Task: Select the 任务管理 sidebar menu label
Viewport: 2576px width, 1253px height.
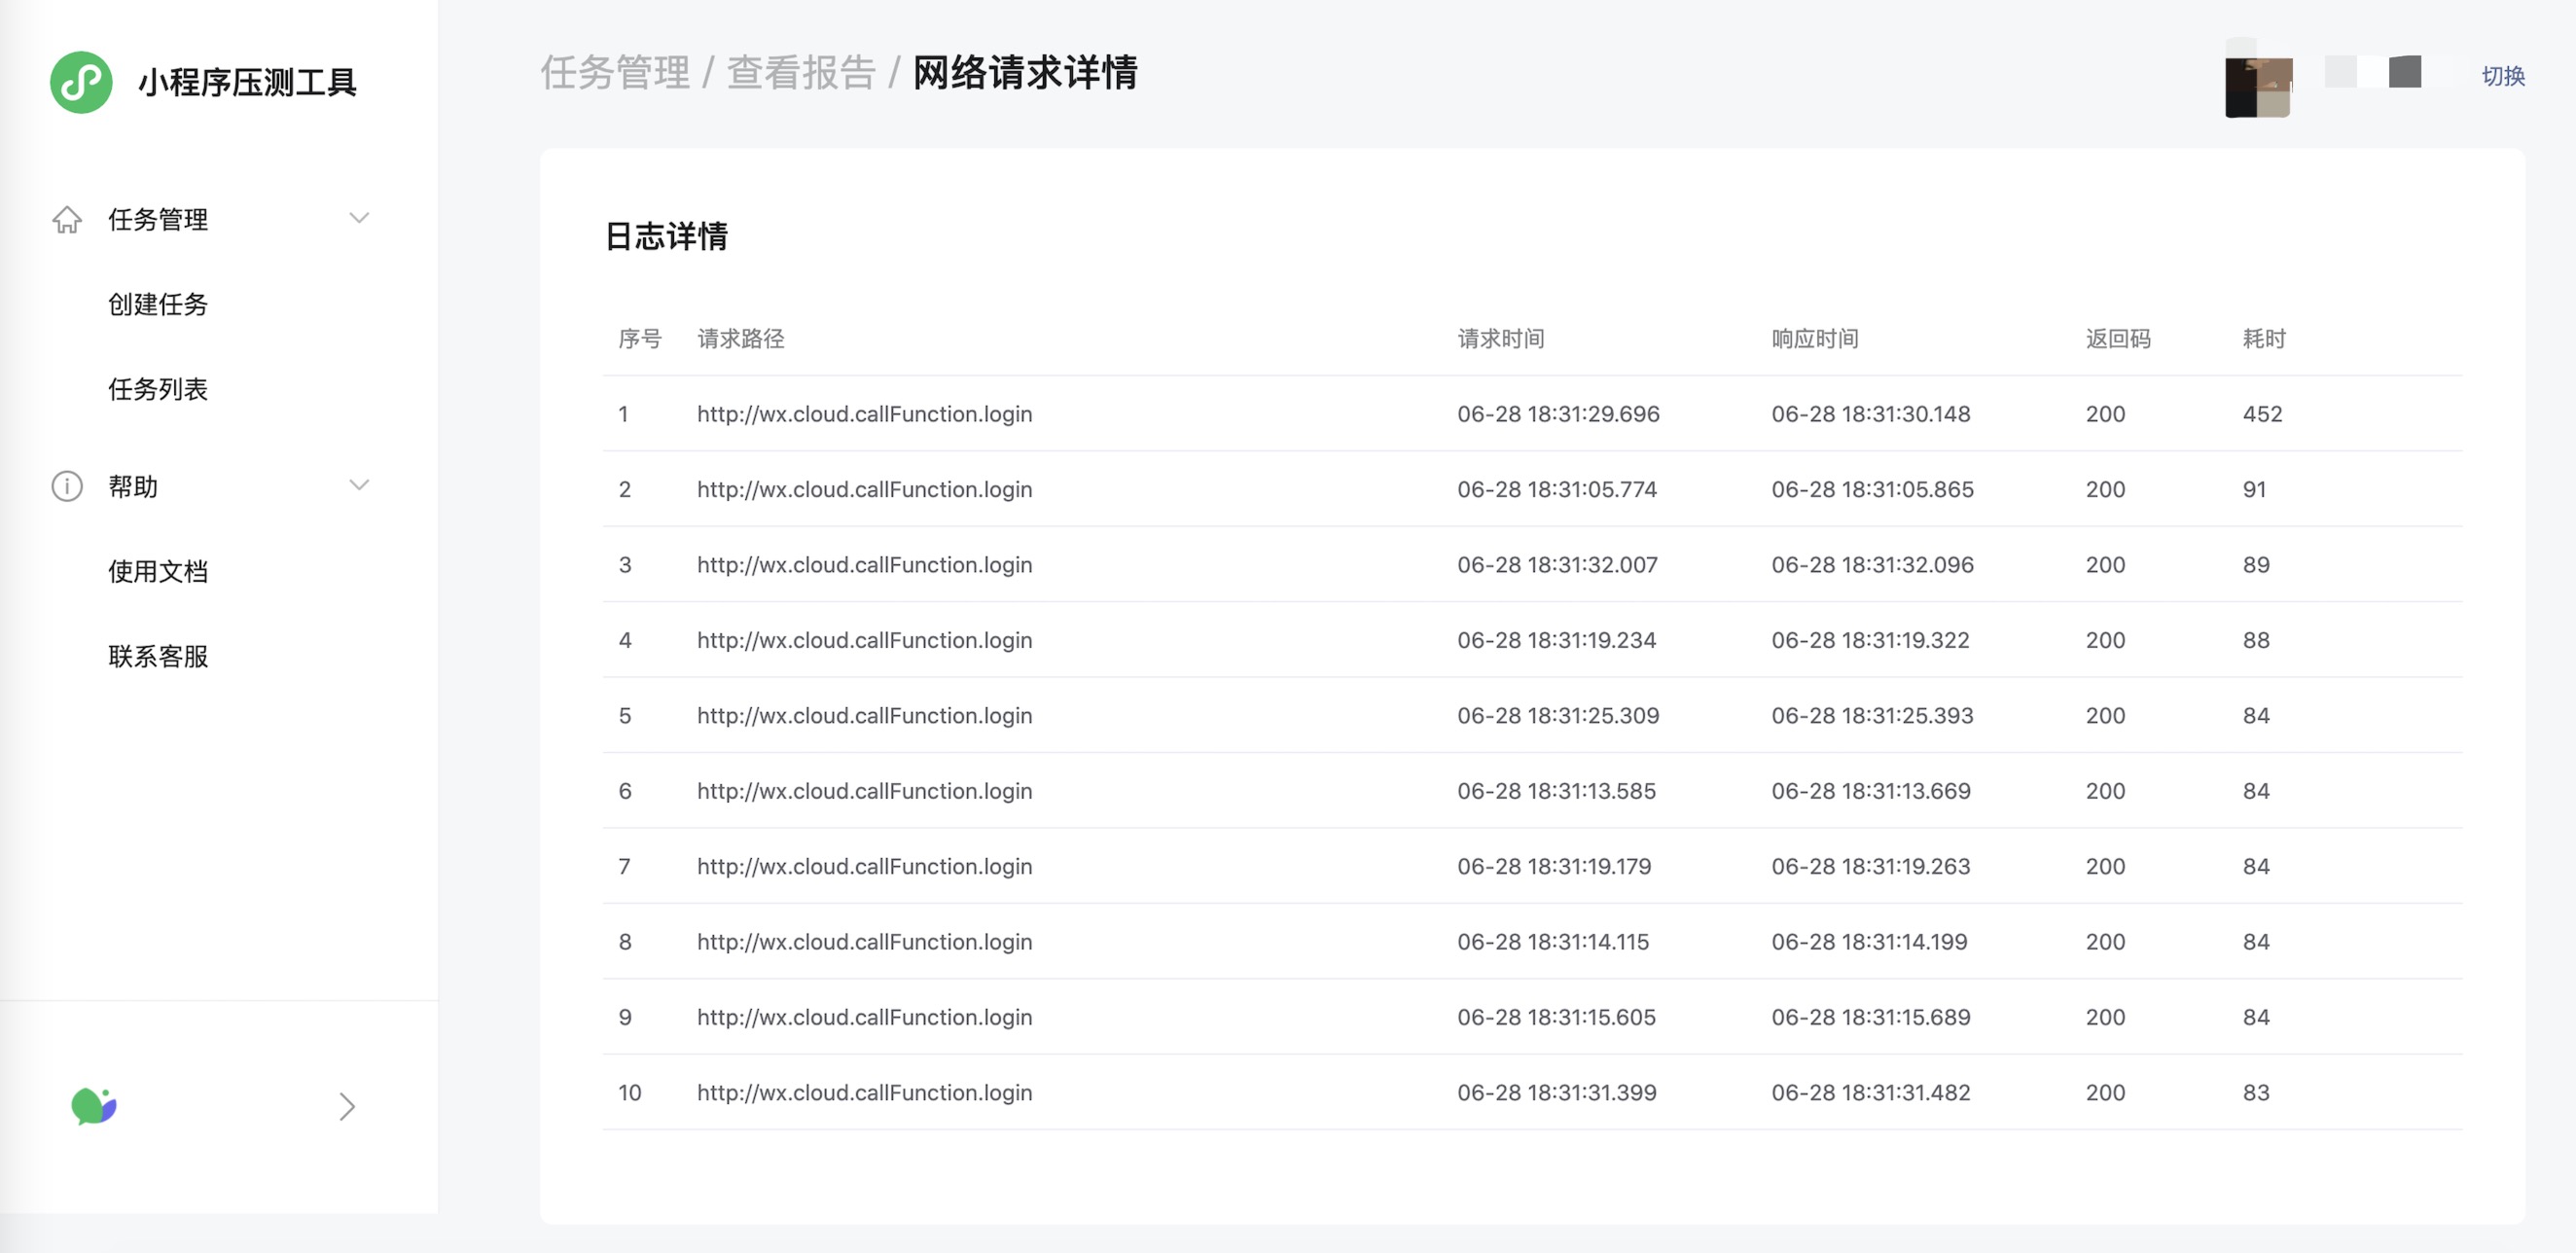Action: pyautogui.click(x=158, y=219)
